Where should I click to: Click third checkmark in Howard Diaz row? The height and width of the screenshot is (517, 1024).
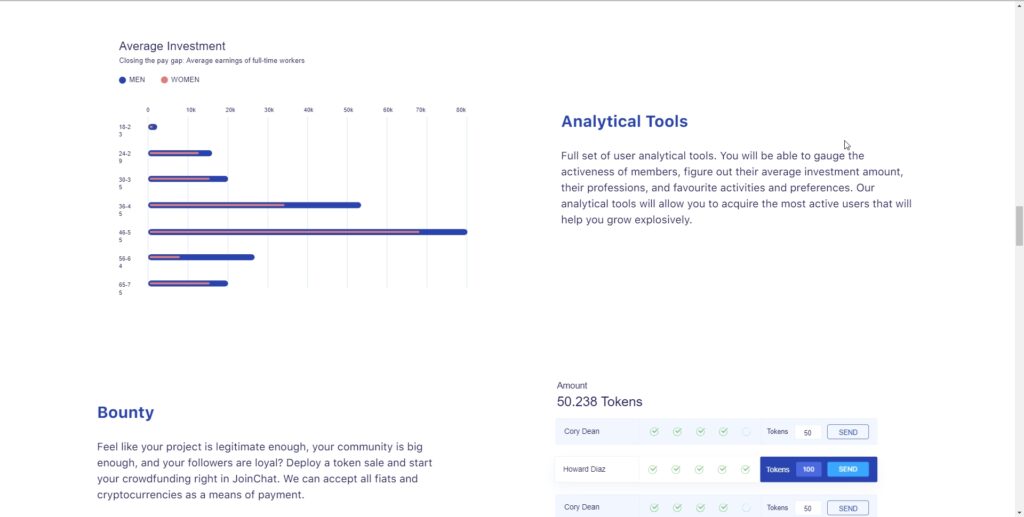click(700, 469)
